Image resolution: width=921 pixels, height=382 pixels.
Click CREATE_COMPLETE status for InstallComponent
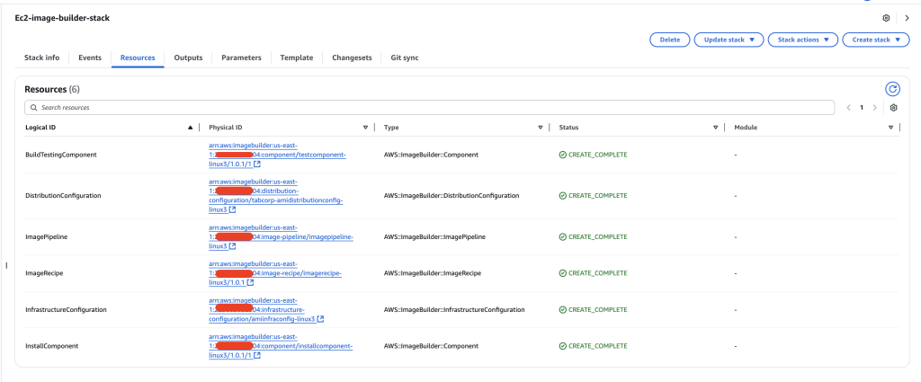click(593, 346)
